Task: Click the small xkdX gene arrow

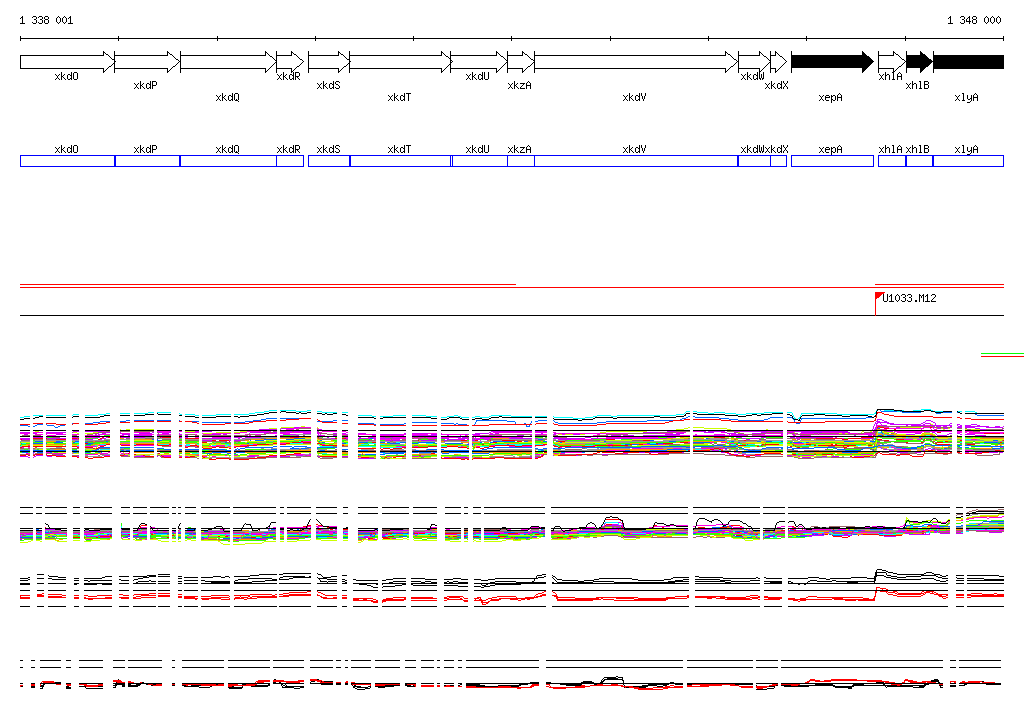Action: pyautogui.click(x=778, y=62)
